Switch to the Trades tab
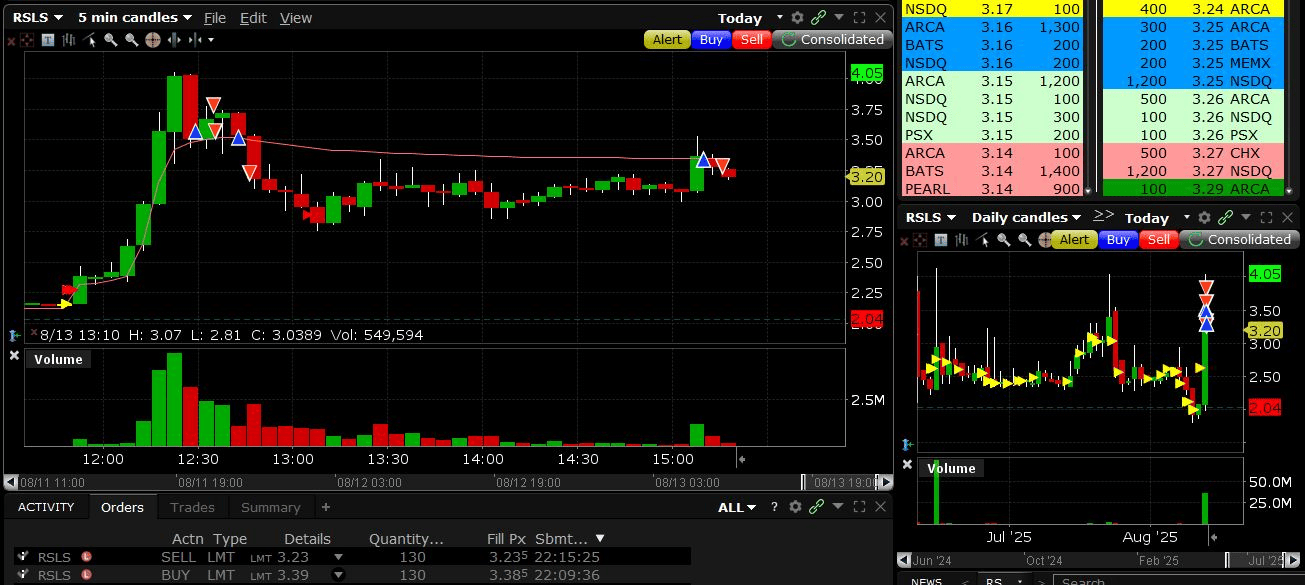 [192, 507]
